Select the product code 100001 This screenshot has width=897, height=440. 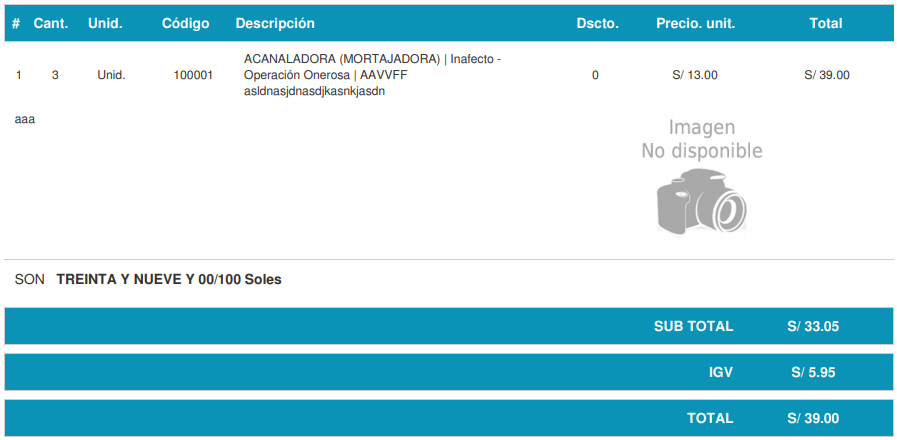193,75
